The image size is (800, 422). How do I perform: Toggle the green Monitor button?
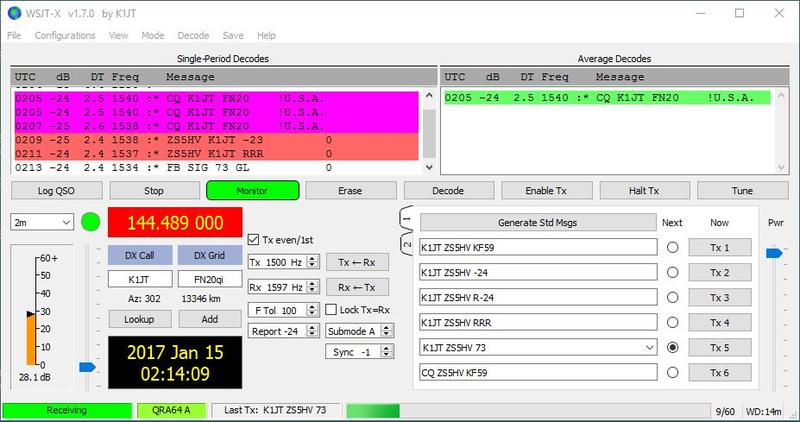coord(252,190)
